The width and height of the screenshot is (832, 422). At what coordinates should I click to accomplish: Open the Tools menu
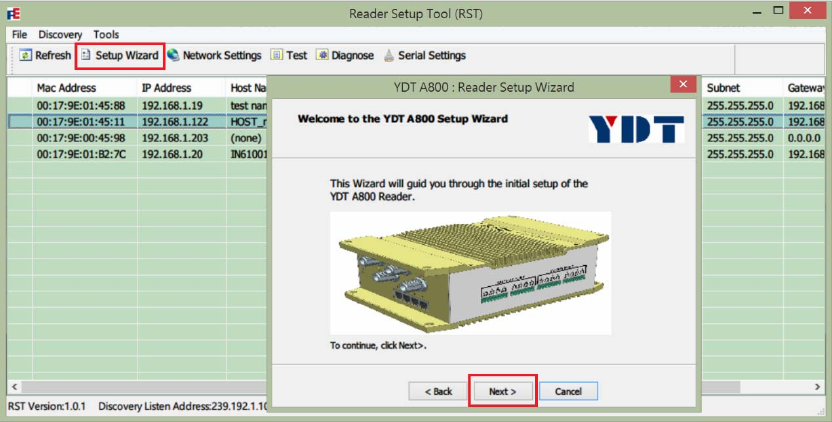point(106,35)
